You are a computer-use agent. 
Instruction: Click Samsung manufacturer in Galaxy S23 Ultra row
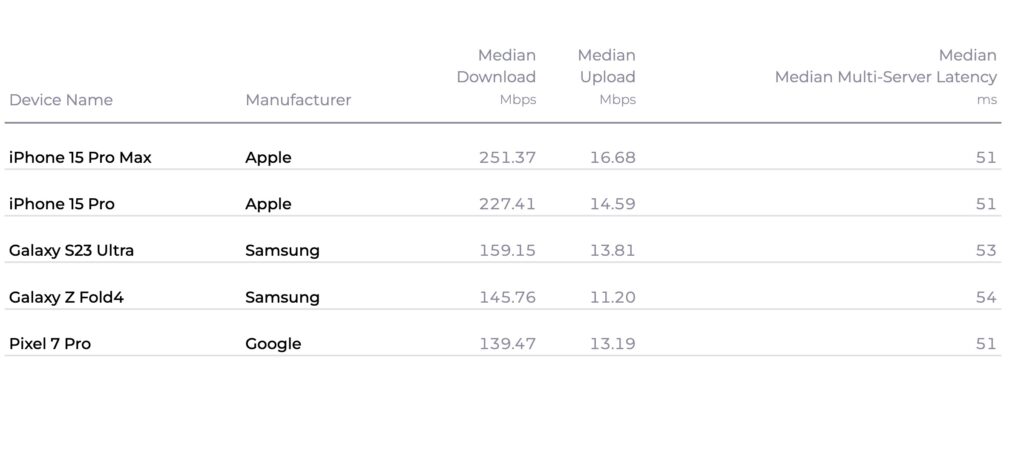(283, 251)
